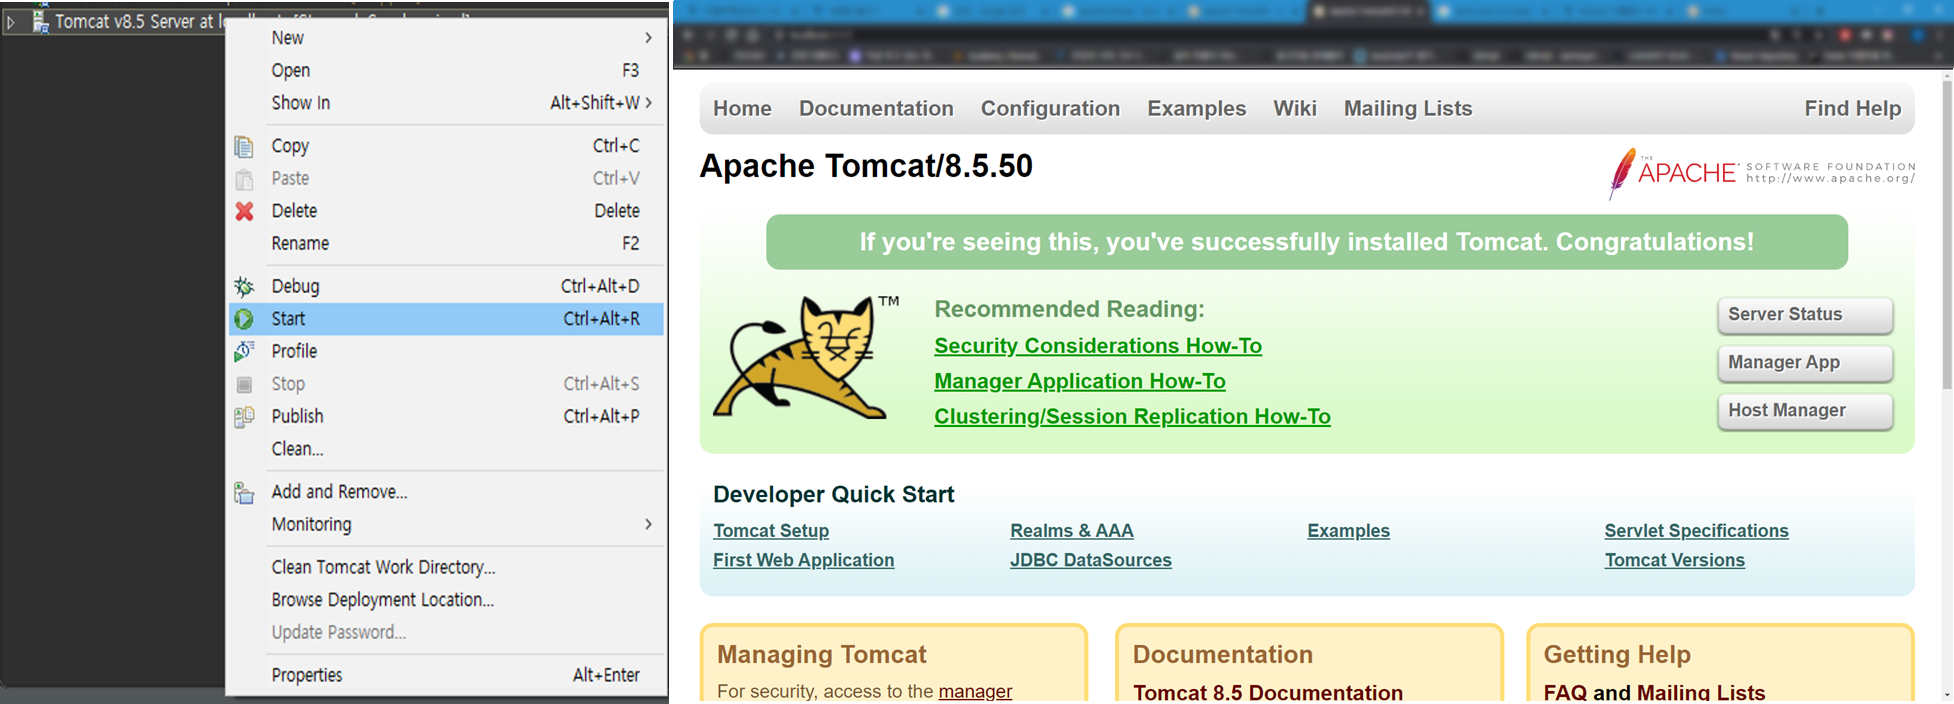Click the green Start play icon
This screenshot has width=1954, height=704.
point(244,319)
